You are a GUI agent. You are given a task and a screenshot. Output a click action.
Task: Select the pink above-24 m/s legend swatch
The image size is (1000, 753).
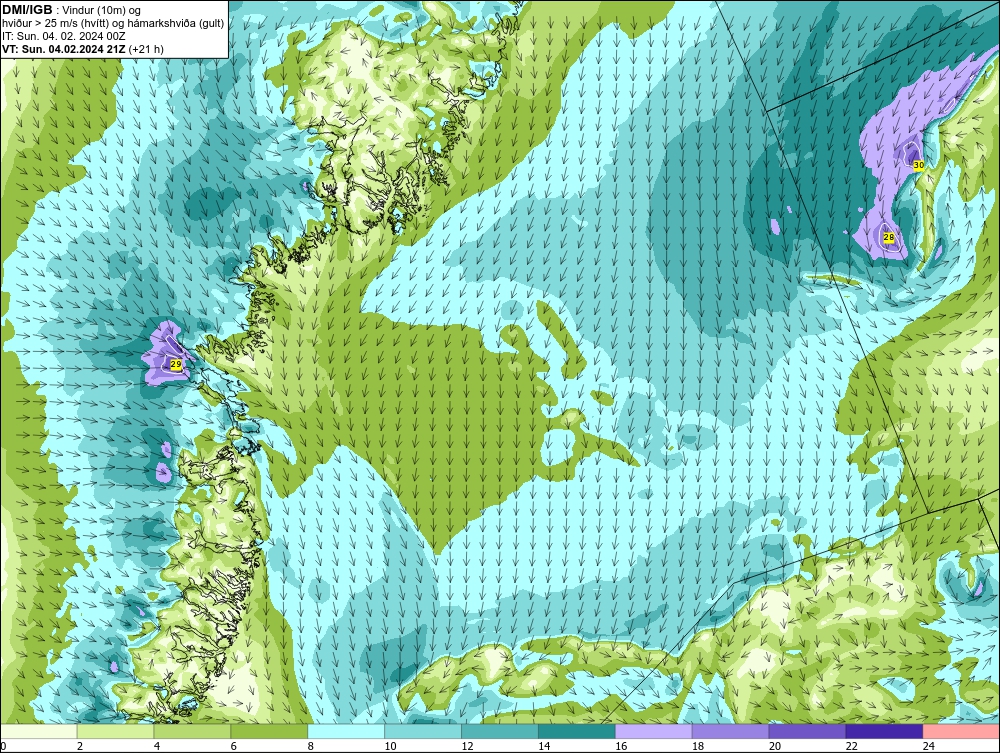pos(961,731)
